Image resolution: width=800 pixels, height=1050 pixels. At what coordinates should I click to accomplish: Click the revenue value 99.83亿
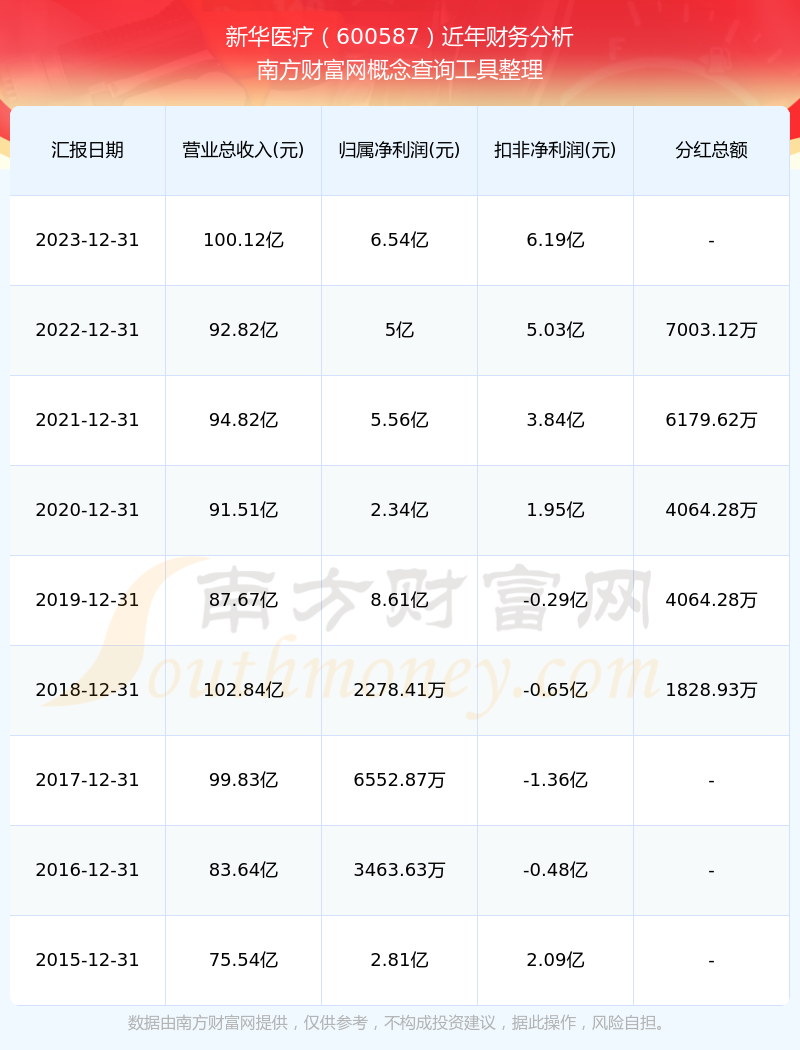[x=244, y=780]
